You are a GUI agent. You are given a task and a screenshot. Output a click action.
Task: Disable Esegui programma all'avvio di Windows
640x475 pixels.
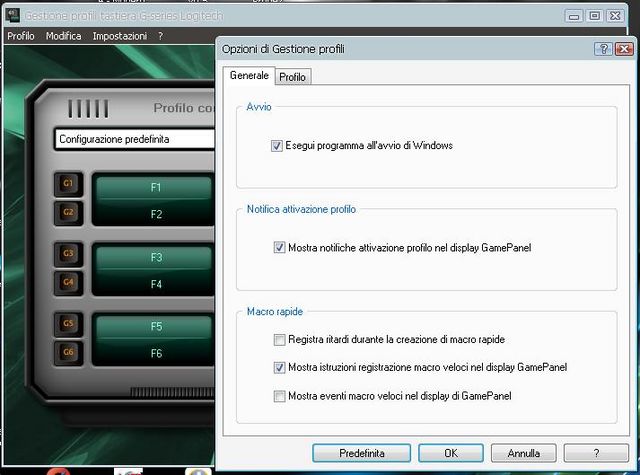(x=277, y=146)
